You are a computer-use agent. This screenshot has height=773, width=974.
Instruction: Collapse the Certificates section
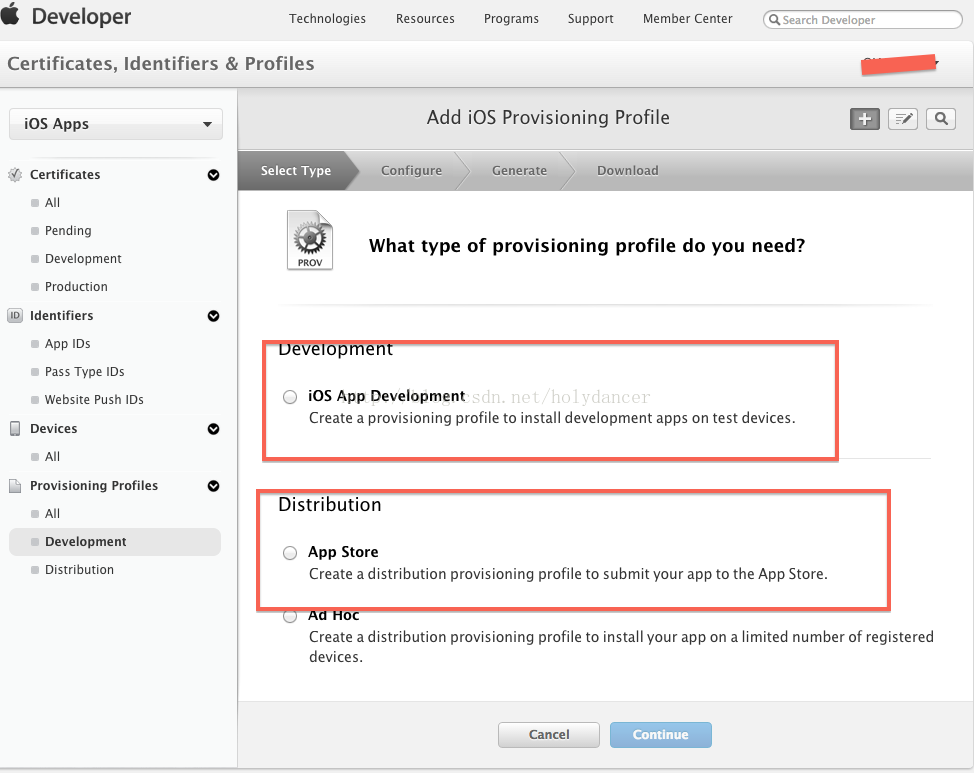click(213, 175)
